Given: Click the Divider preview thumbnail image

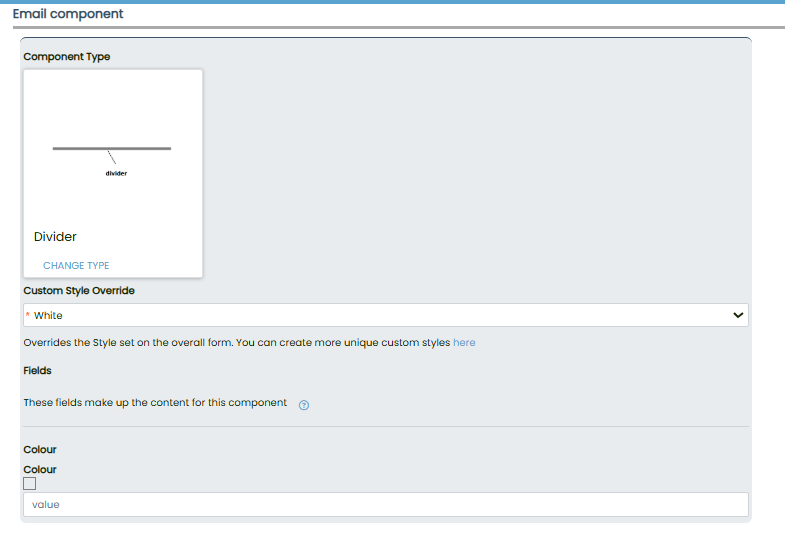Looking at the screenshot, I should tap(112, 150).
